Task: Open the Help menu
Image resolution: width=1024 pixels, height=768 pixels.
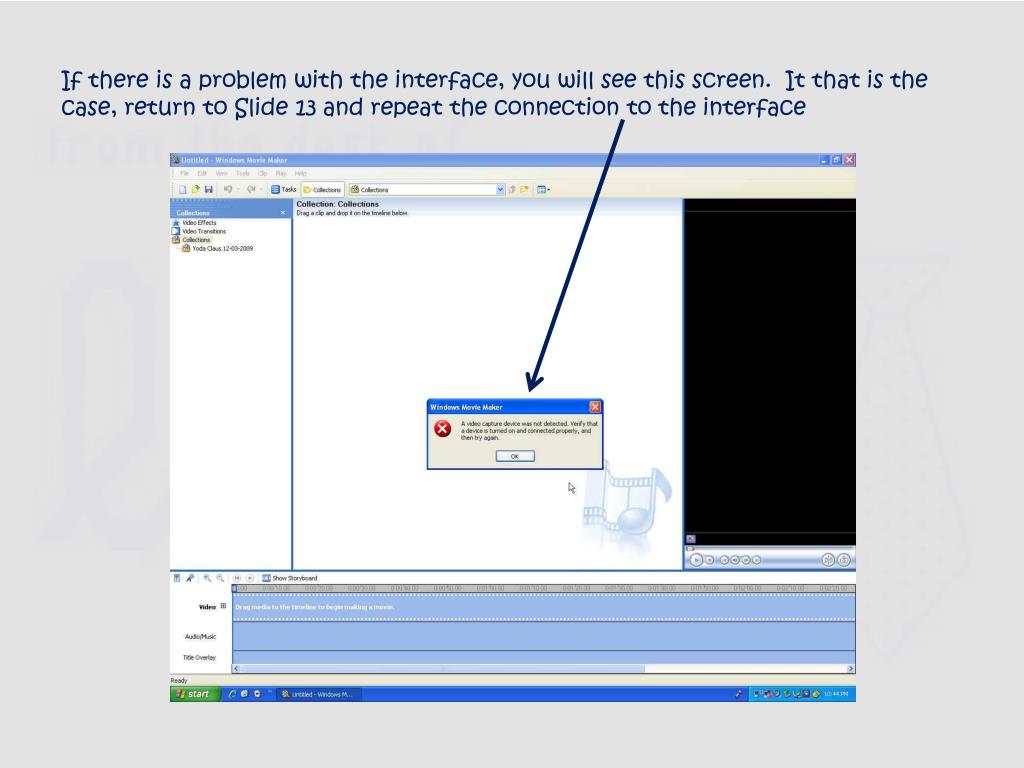Action: click(x=300, y=174)
